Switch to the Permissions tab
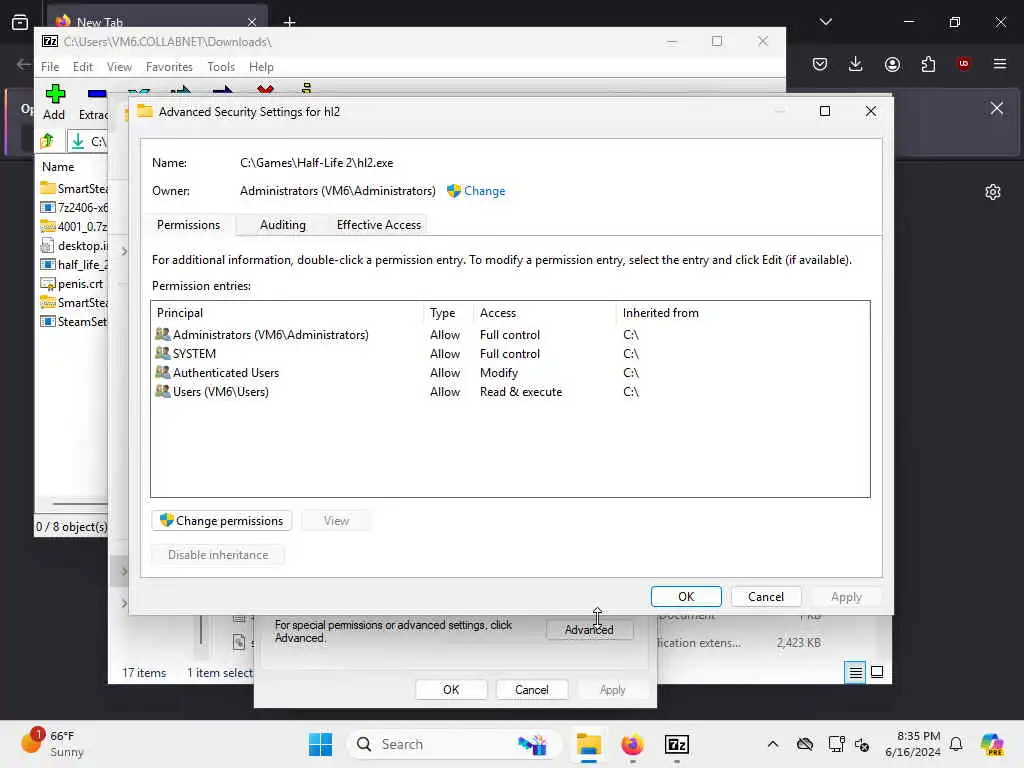This screenshot has height=768, width=1024. (x=188, y=225)
